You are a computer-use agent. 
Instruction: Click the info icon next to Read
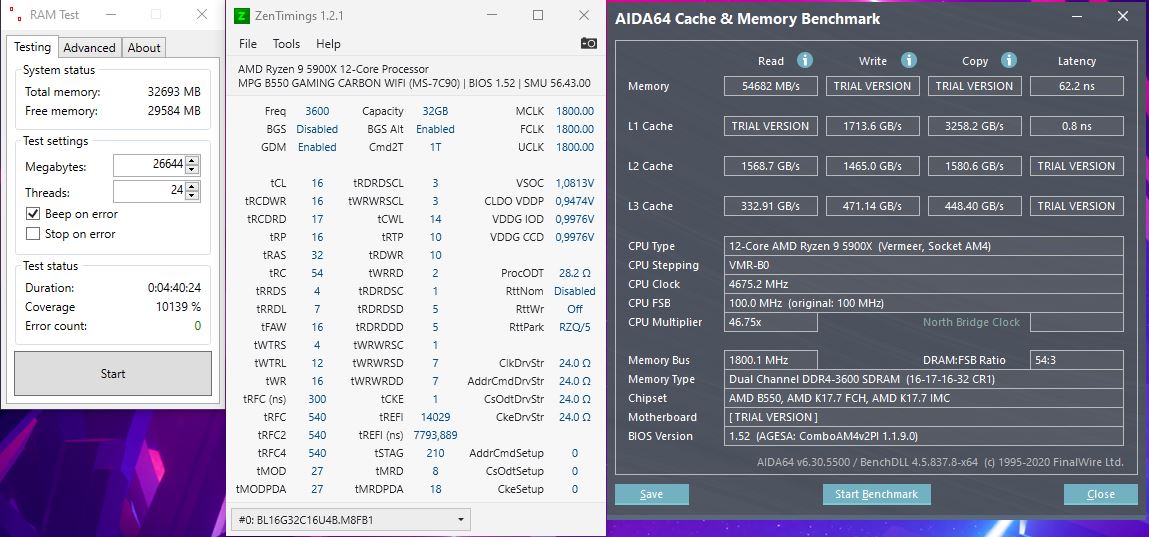(x=805, y=60)
